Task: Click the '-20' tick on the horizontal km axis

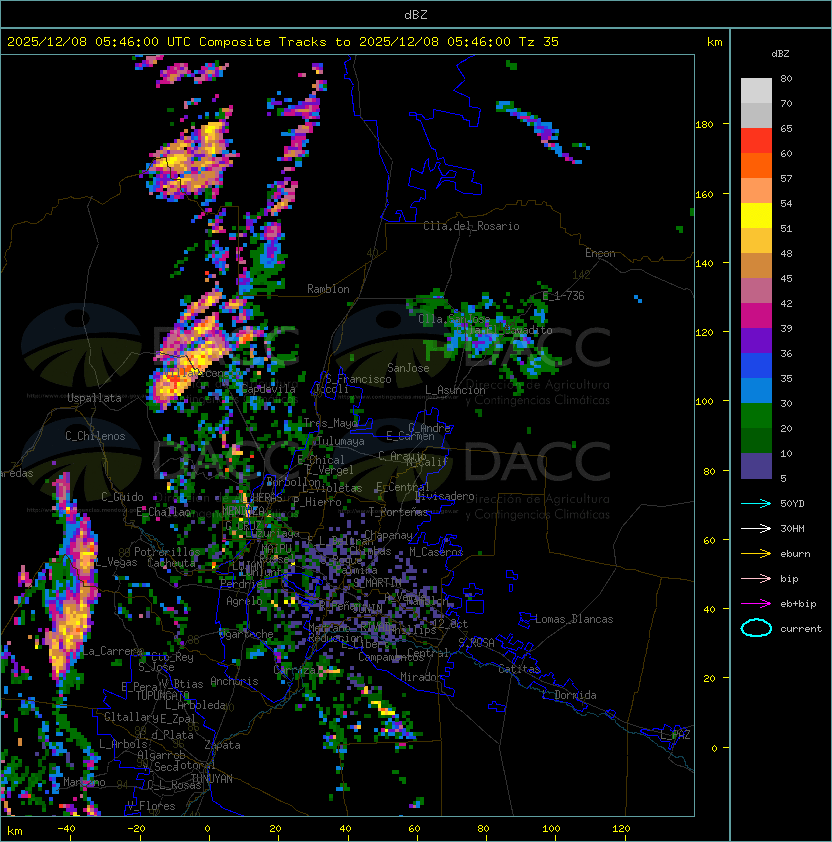Action: (x=136, y=829)
